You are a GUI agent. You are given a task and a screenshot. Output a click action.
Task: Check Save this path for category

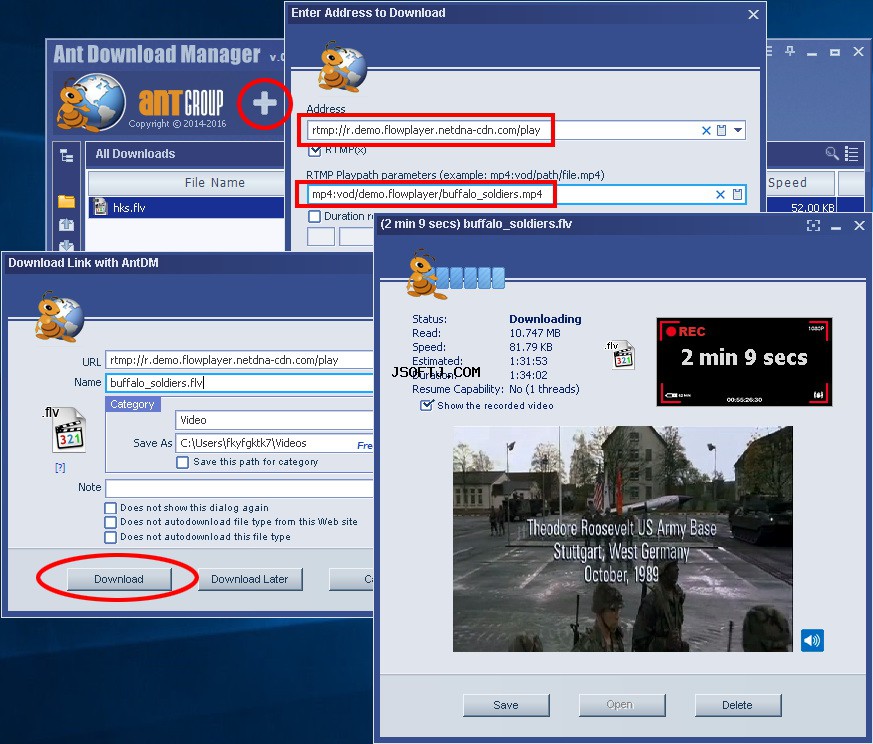coord(182,462)
